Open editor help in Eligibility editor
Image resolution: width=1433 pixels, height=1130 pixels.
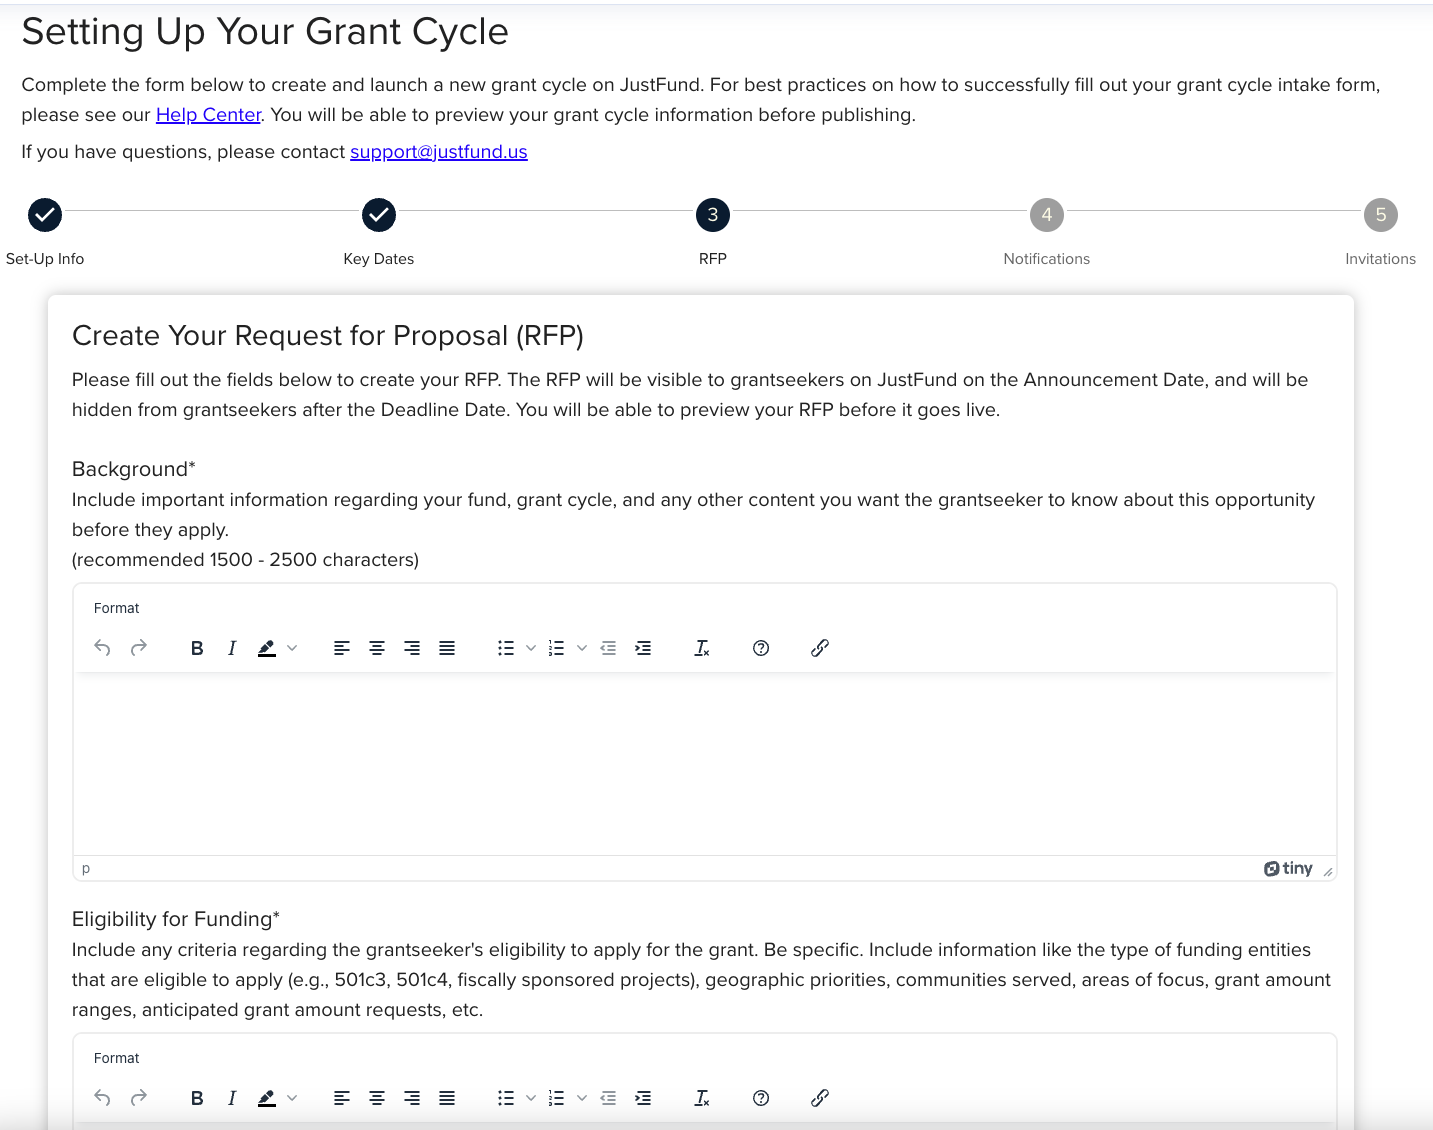[761, 1098]
